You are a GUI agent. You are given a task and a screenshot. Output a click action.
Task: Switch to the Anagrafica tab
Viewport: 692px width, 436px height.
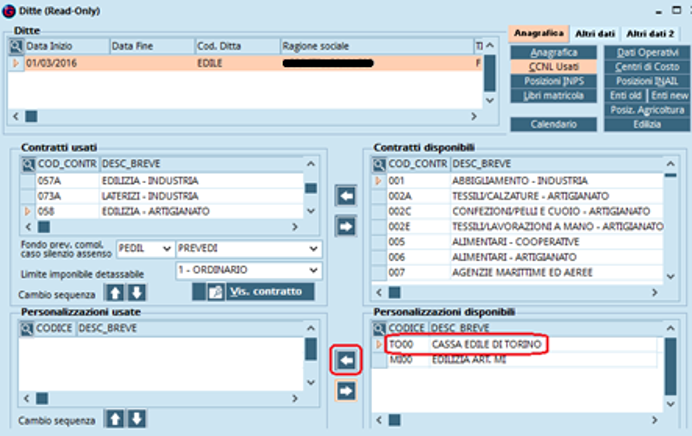(539, 34)
